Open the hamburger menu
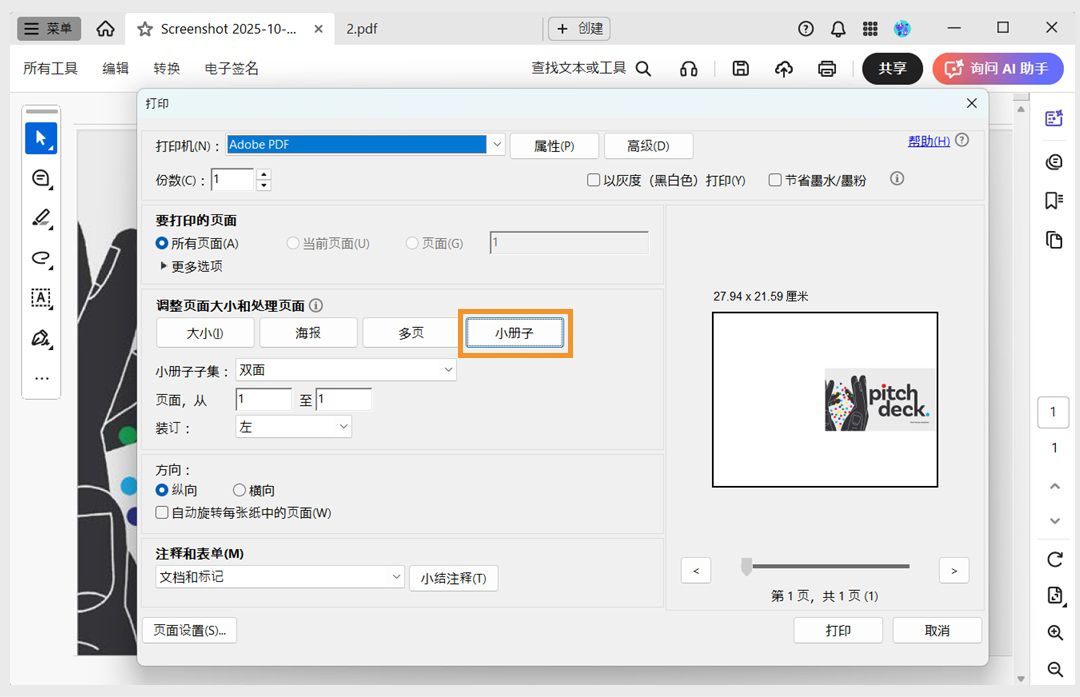Screen dimensions: 1080x697 pyautogui.click(x=47, y=28)
